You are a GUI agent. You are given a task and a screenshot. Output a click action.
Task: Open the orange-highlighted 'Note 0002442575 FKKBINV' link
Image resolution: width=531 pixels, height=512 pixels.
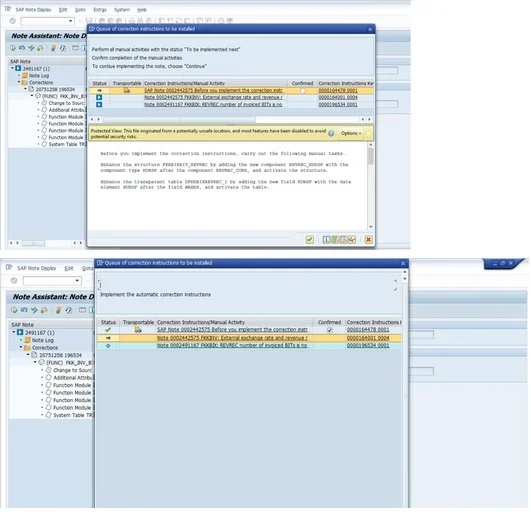tap(233, 339)
